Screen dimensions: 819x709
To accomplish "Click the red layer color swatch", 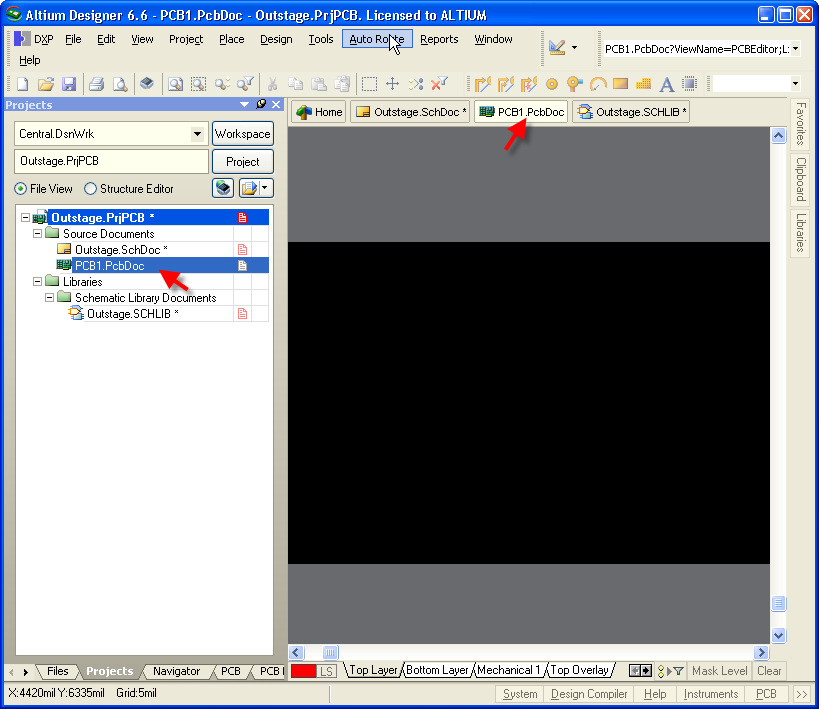I will [303, 671].
